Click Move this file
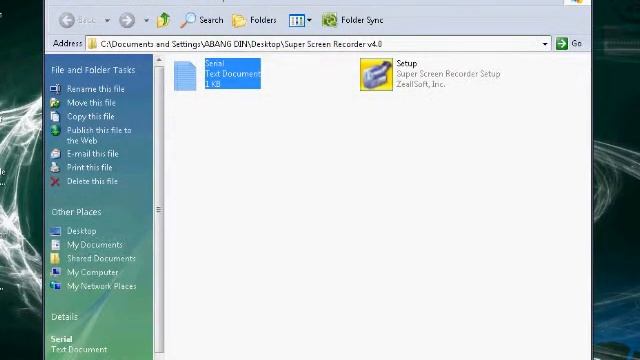This screenshot has height=360, width=640. click(x=91, y=103)
